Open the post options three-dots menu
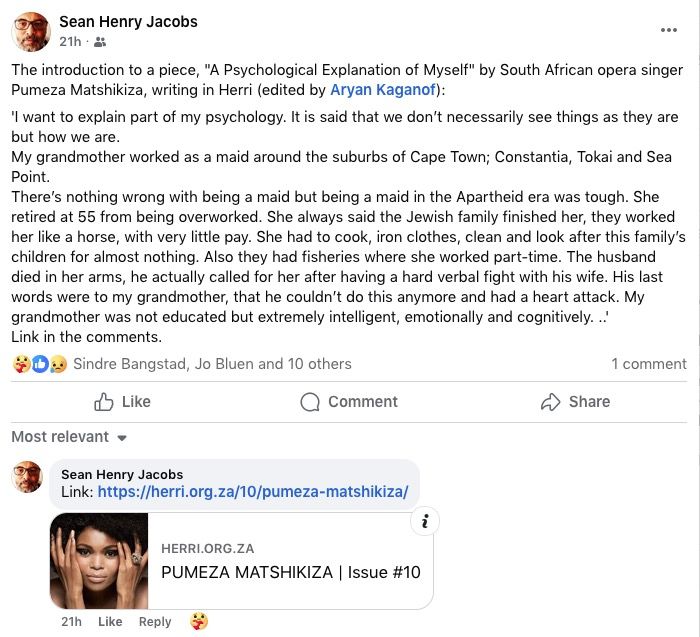700x637 pixels. (669, 30)
